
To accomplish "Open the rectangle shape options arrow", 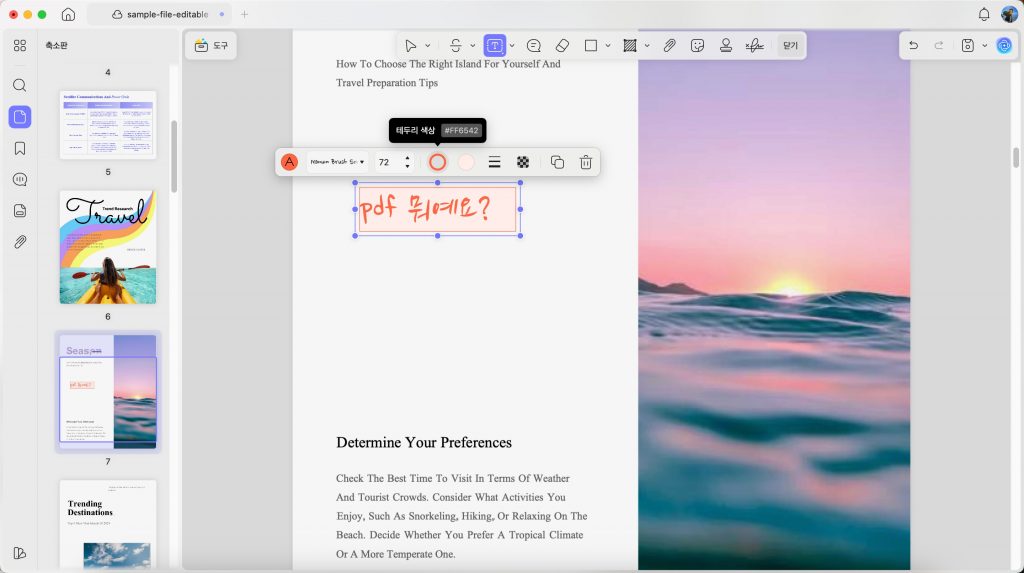I will [608, 46].
